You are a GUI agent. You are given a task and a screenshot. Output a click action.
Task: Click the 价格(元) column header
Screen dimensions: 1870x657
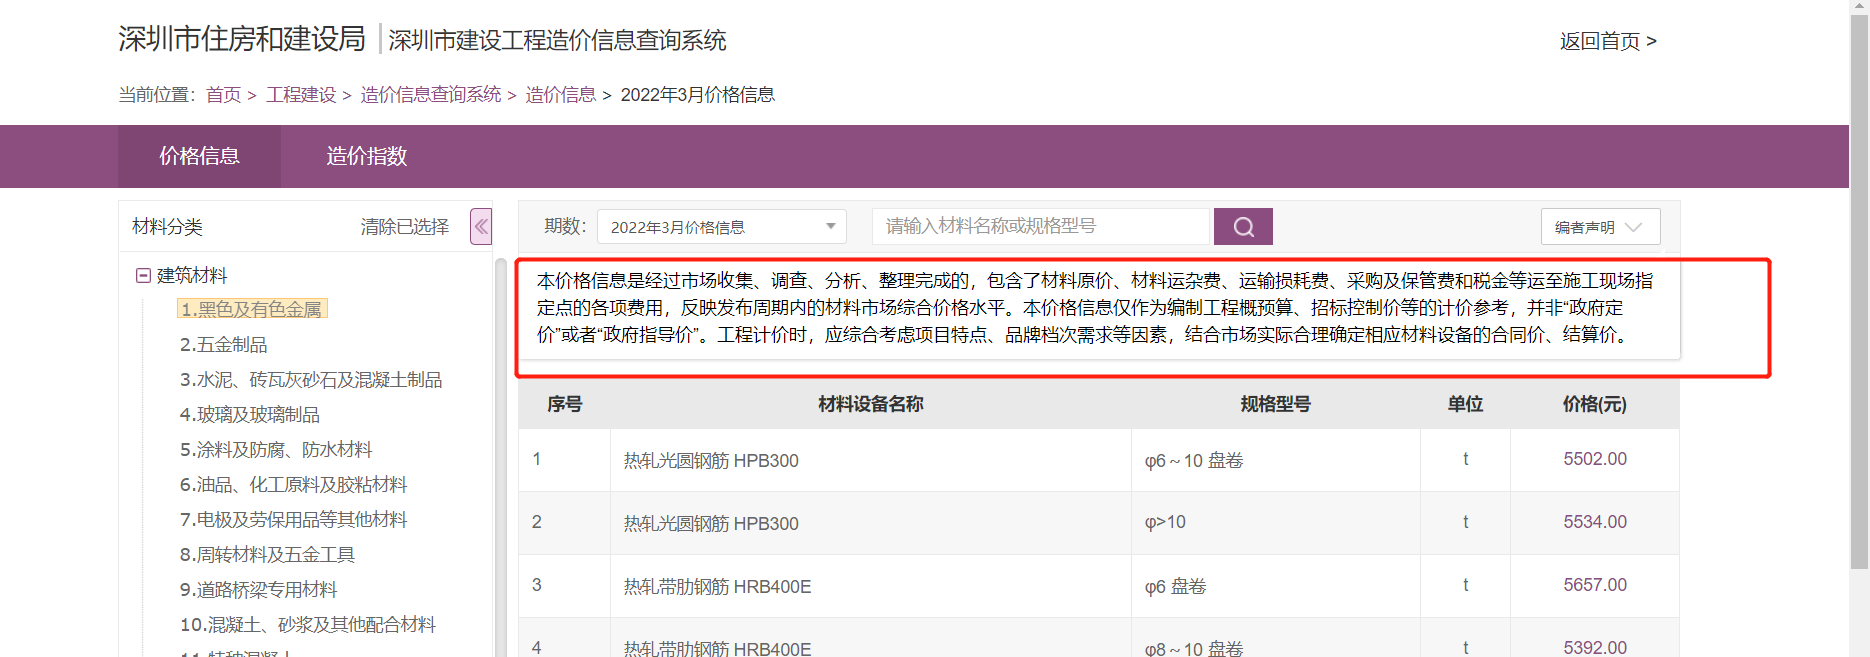pos(1594,404)
